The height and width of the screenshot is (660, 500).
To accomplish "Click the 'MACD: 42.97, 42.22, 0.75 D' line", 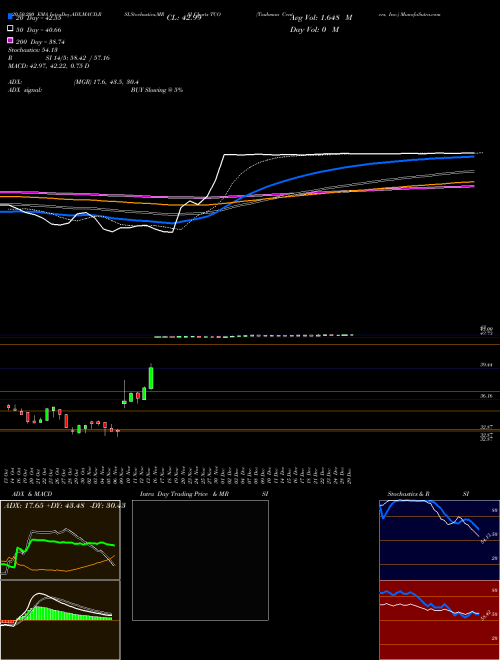I will (x=49, y=66).
